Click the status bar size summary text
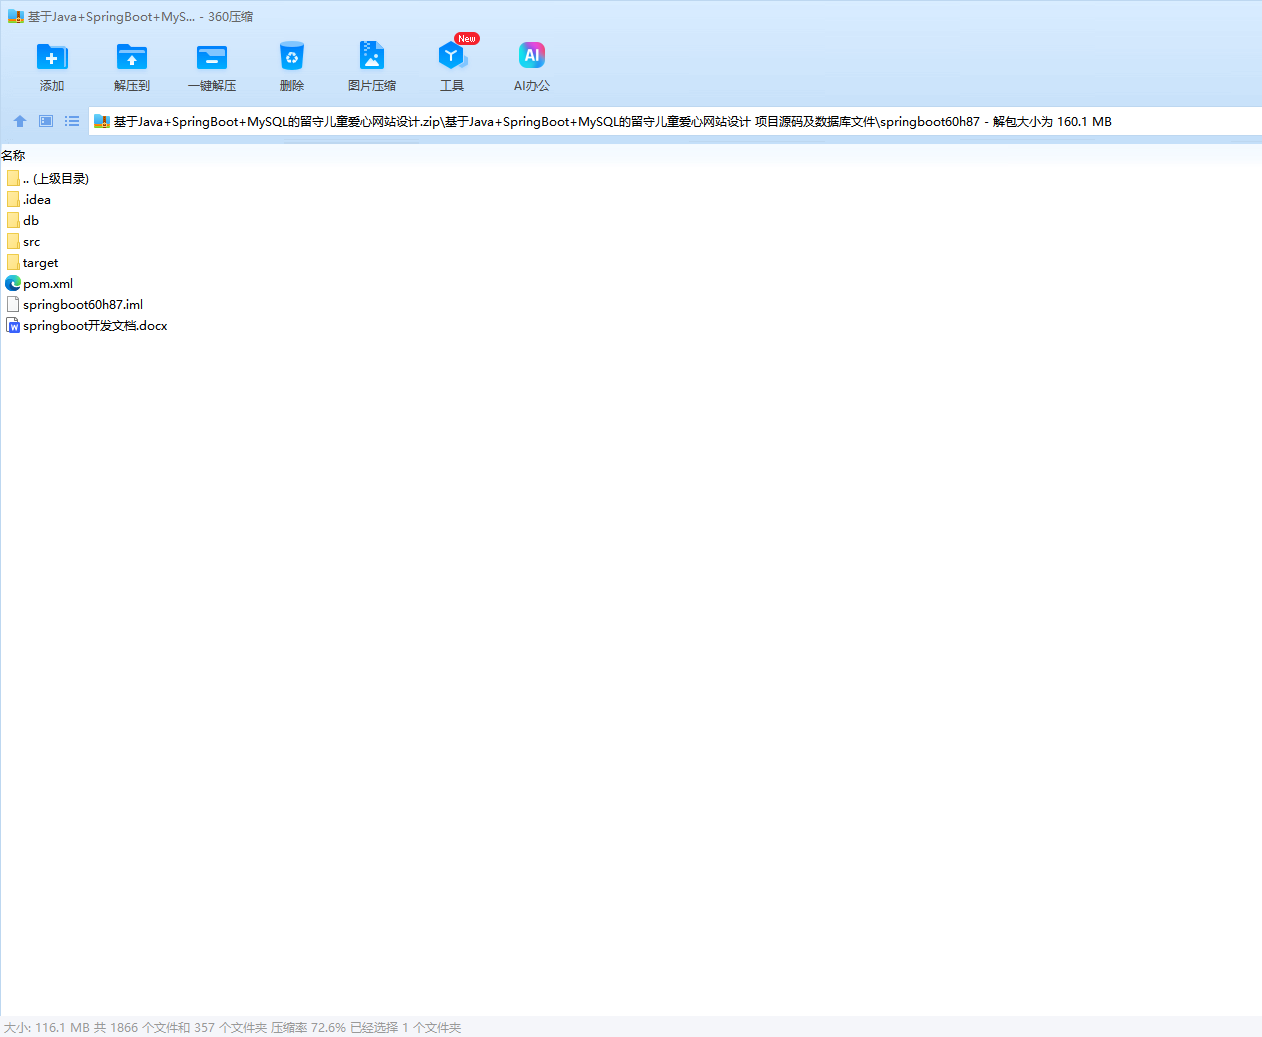This screenshot has height=1037, width=1262. [x=232, y=1028]
